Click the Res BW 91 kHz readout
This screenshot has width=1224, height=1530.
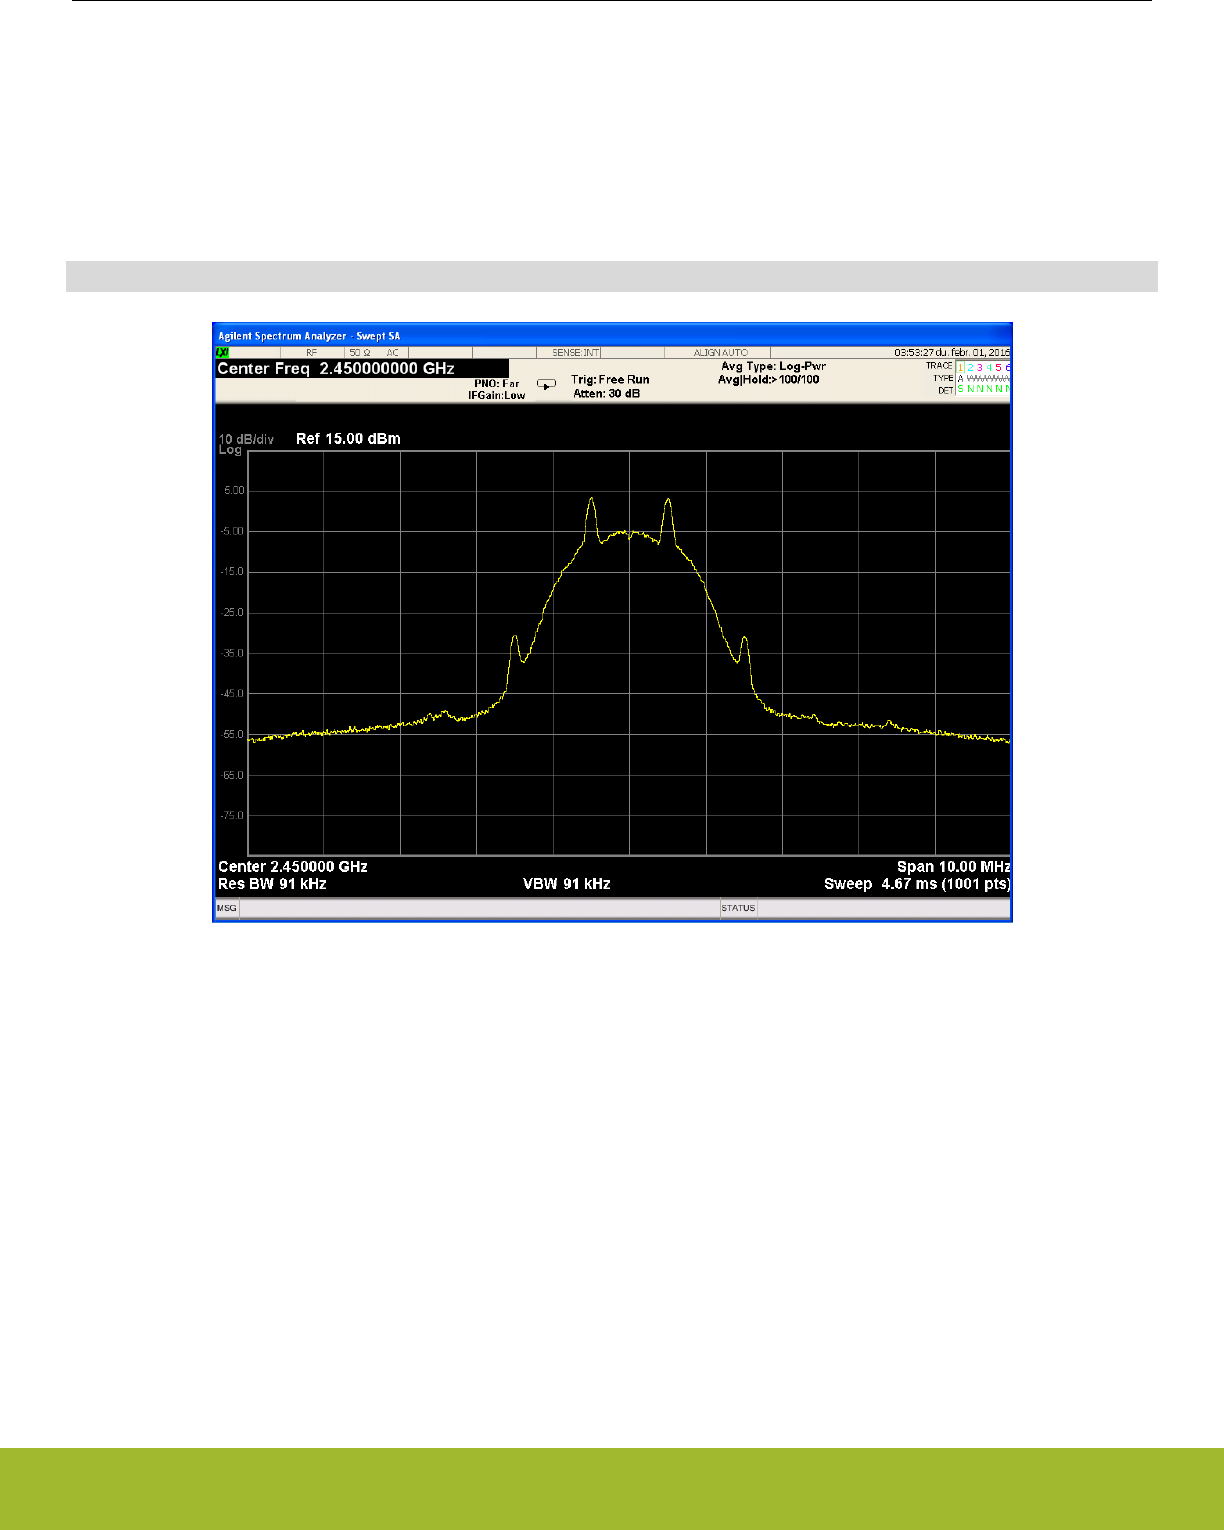[x=272, y=884]
